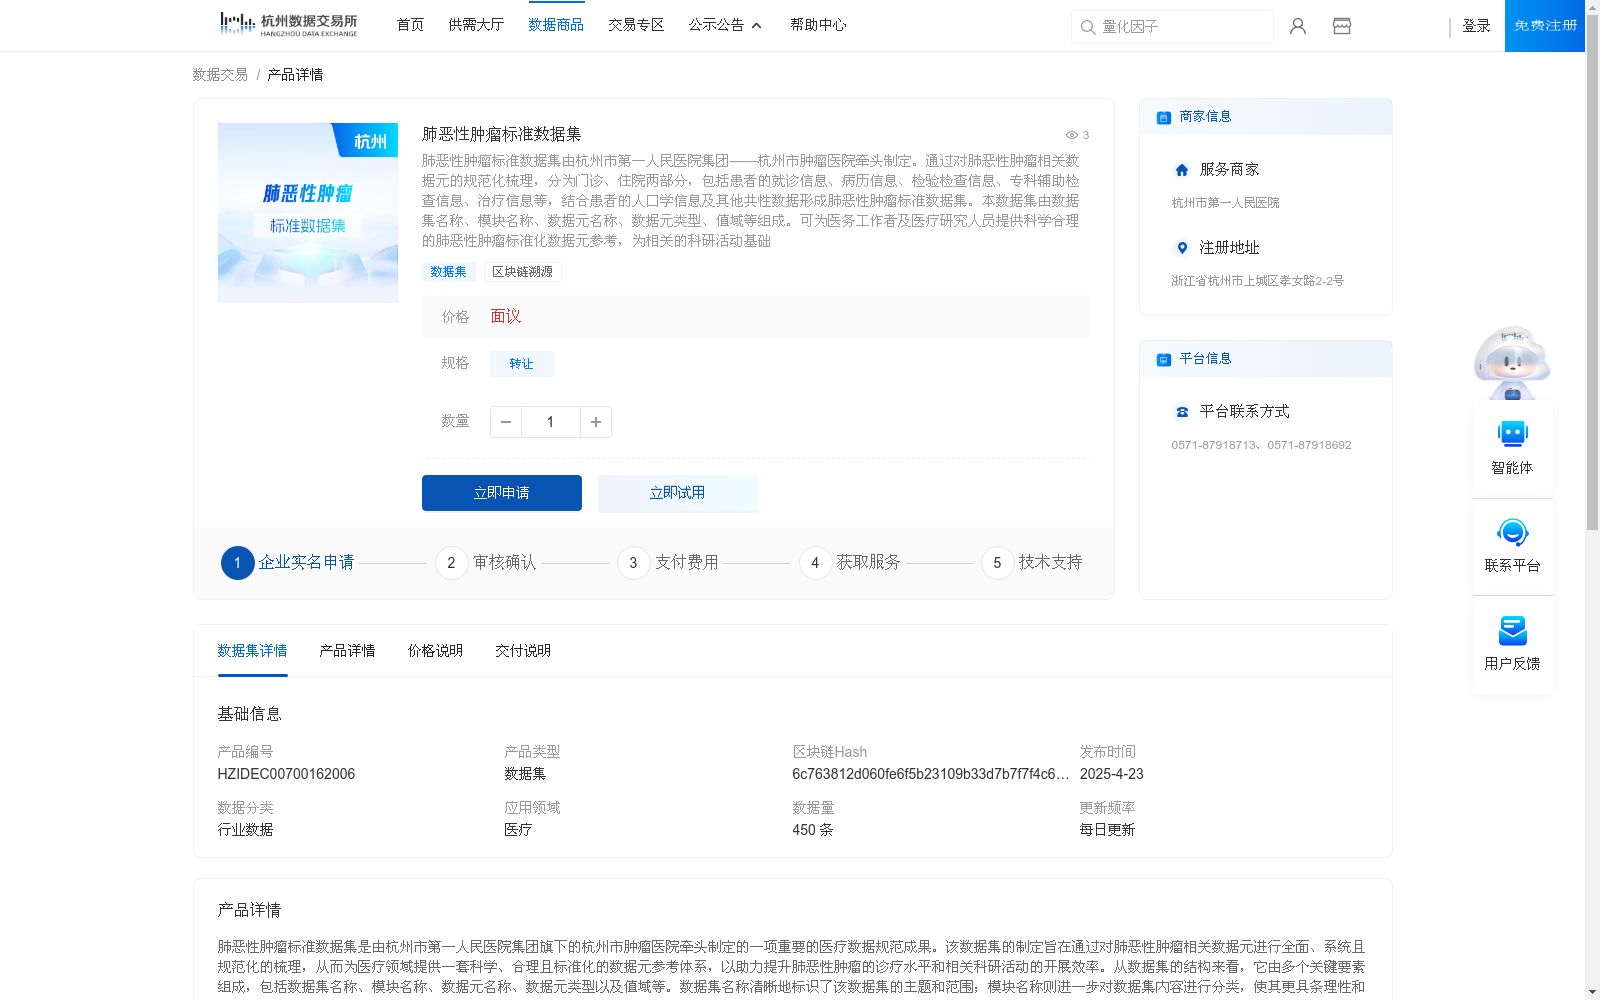Click the 数据交易 breadcrumb link

tap(220, 75)
